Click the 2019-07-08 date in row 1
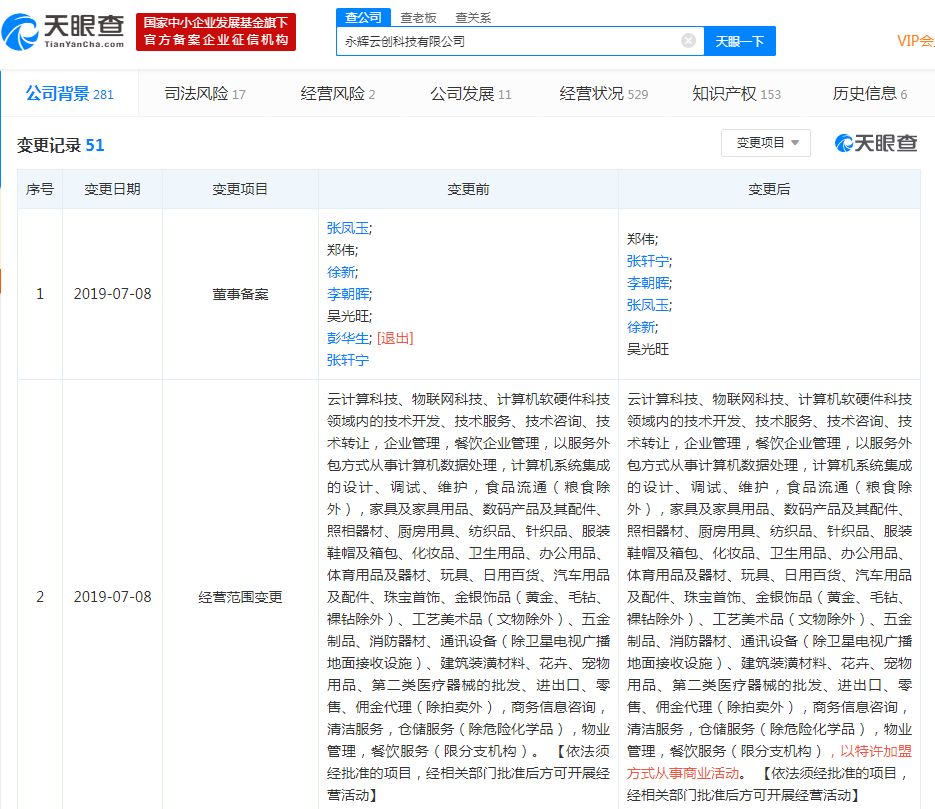The height and width of the screenshot is (809, 935). 112,294
